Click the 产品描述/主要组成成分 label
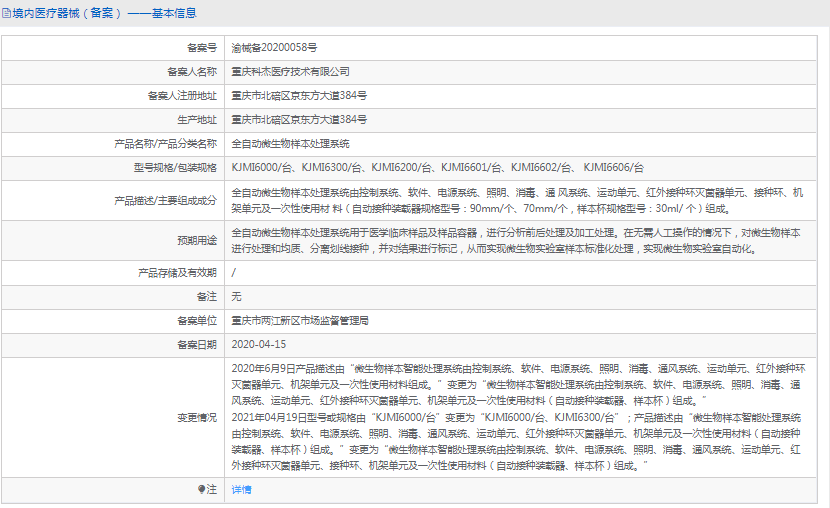This screenshot has height=508, width=830. 166,201
